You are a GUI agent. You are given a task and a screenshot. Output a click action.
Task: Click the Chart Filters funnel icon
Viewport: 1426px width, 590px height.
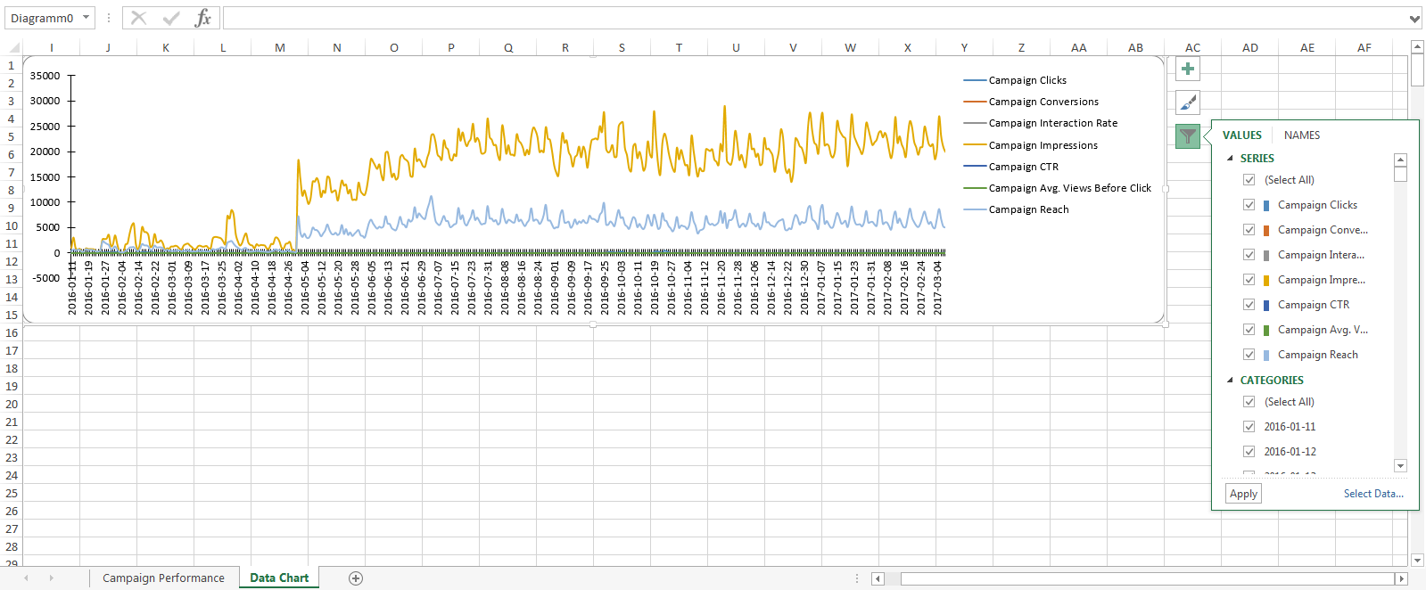click(1187, 137)
